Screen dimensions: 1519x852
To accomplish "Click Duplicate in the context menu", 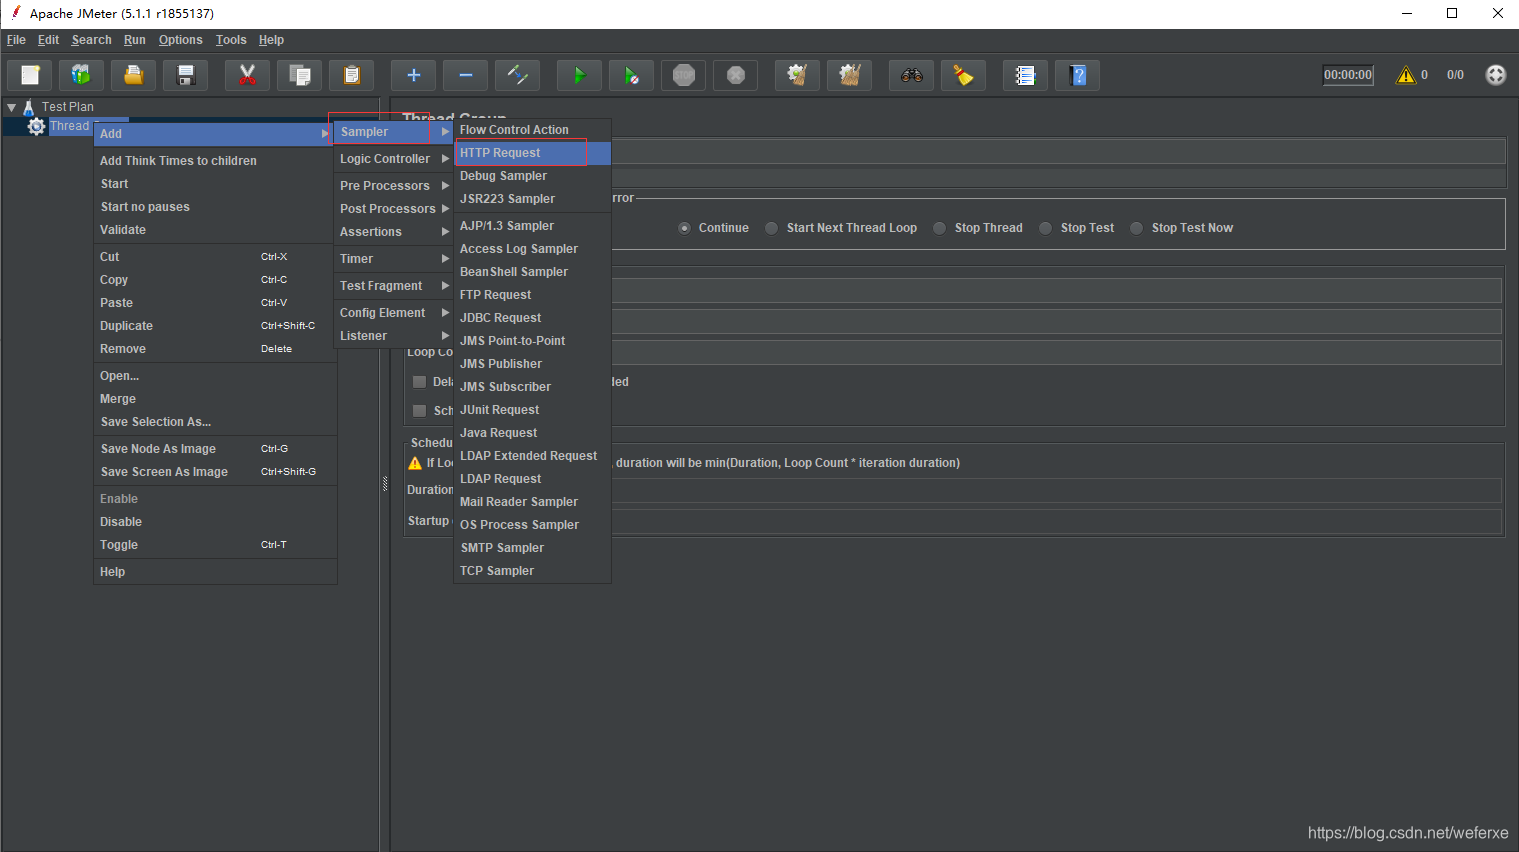I will click(x=215, y=326).
